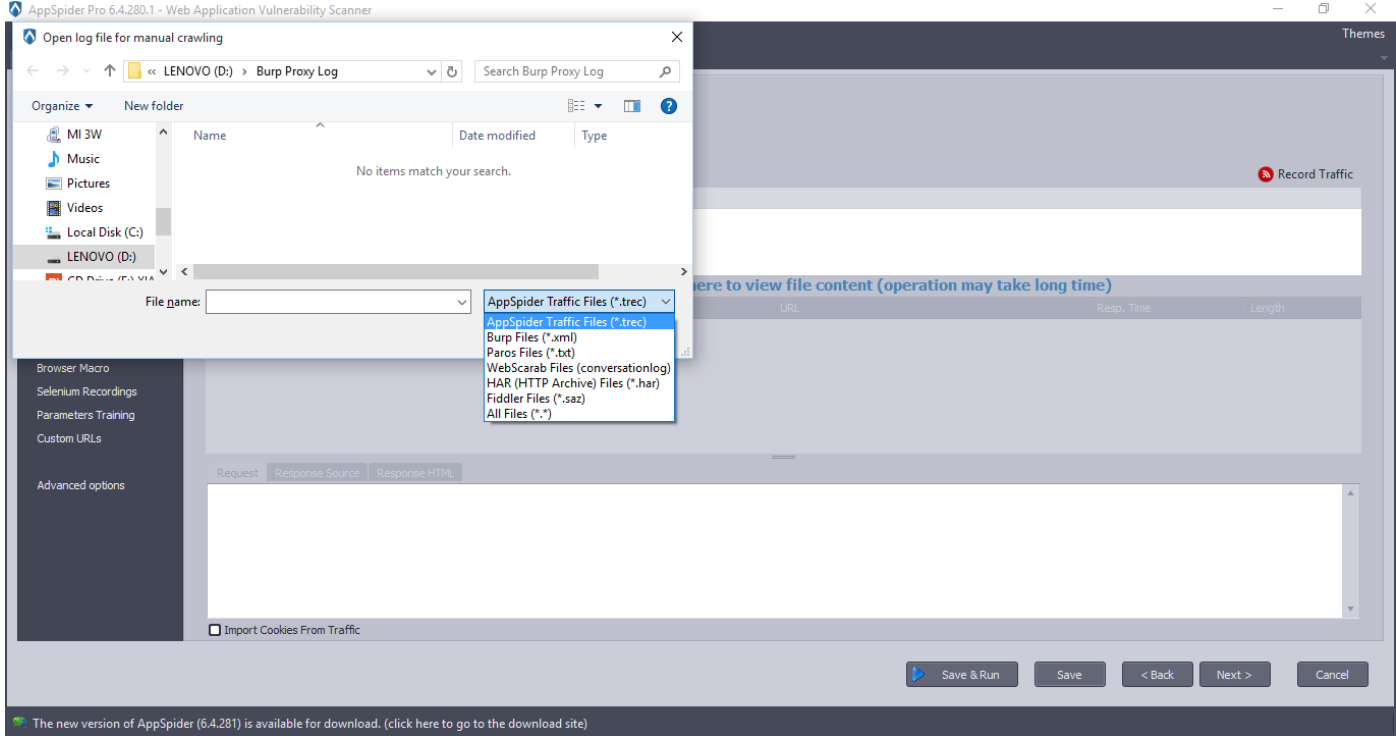
Task: Open file dialog help question icon
Action: (x=669, y=106)
